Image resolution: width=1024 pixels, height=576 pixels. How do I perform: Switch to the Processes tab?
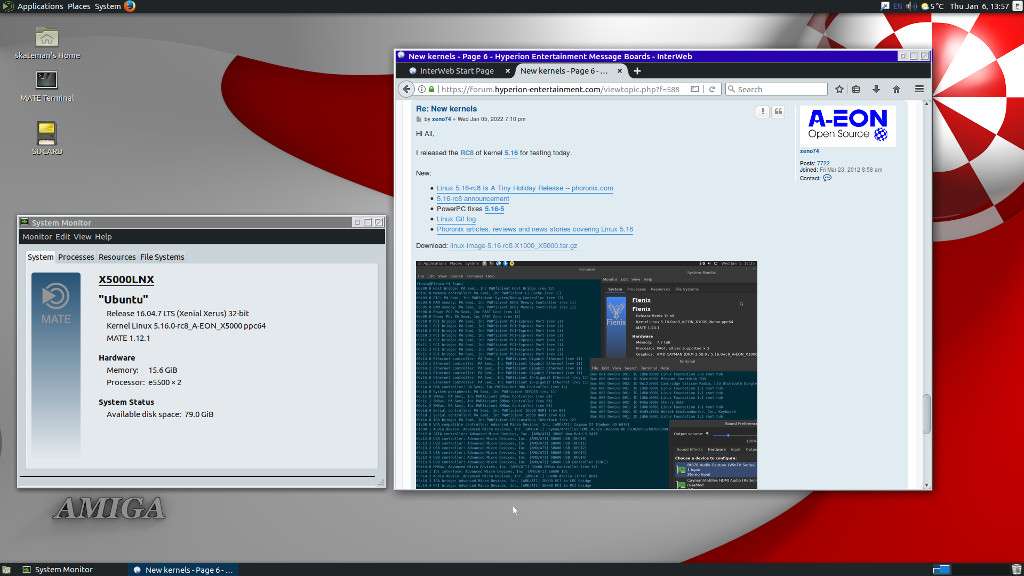(x=76, y=257)
